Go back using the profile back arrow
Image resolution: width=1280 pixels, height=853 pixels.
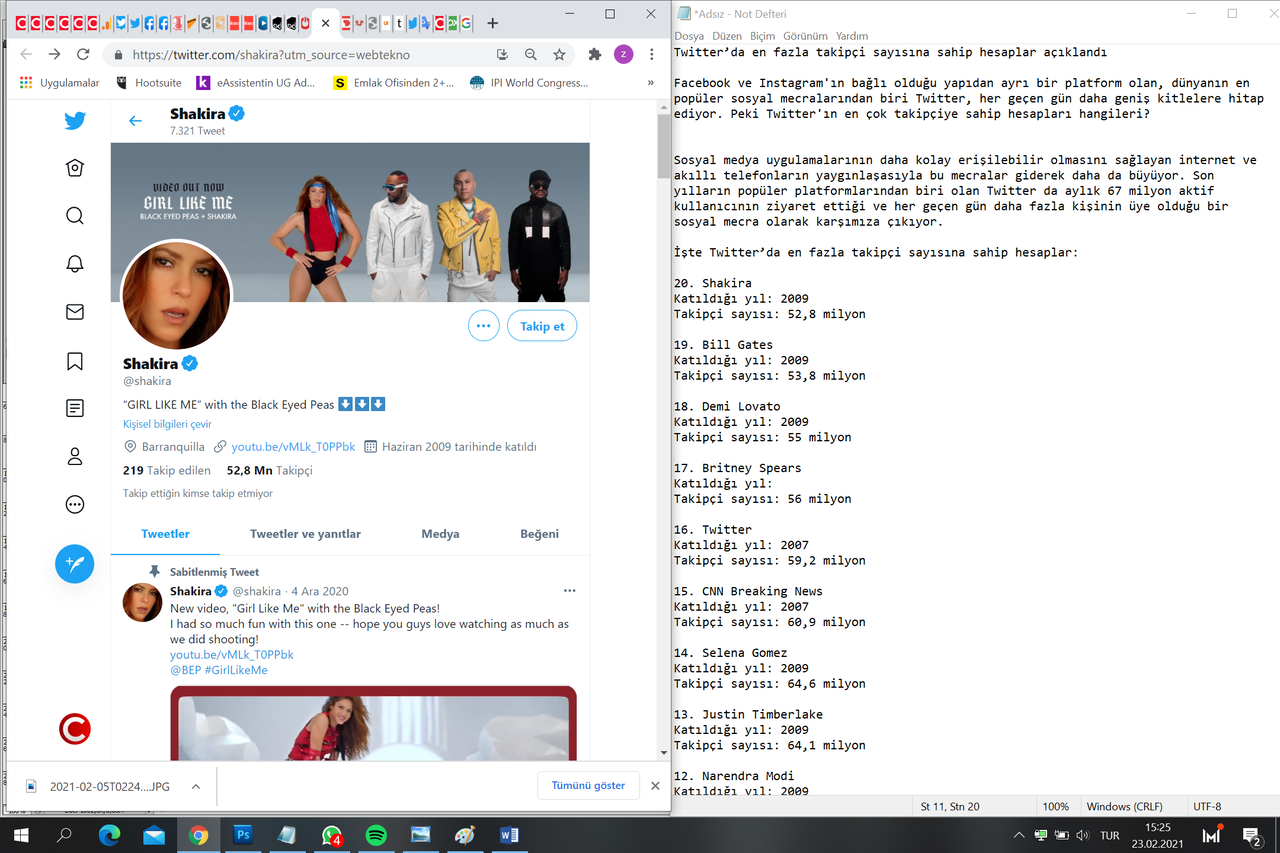[135, 121]
